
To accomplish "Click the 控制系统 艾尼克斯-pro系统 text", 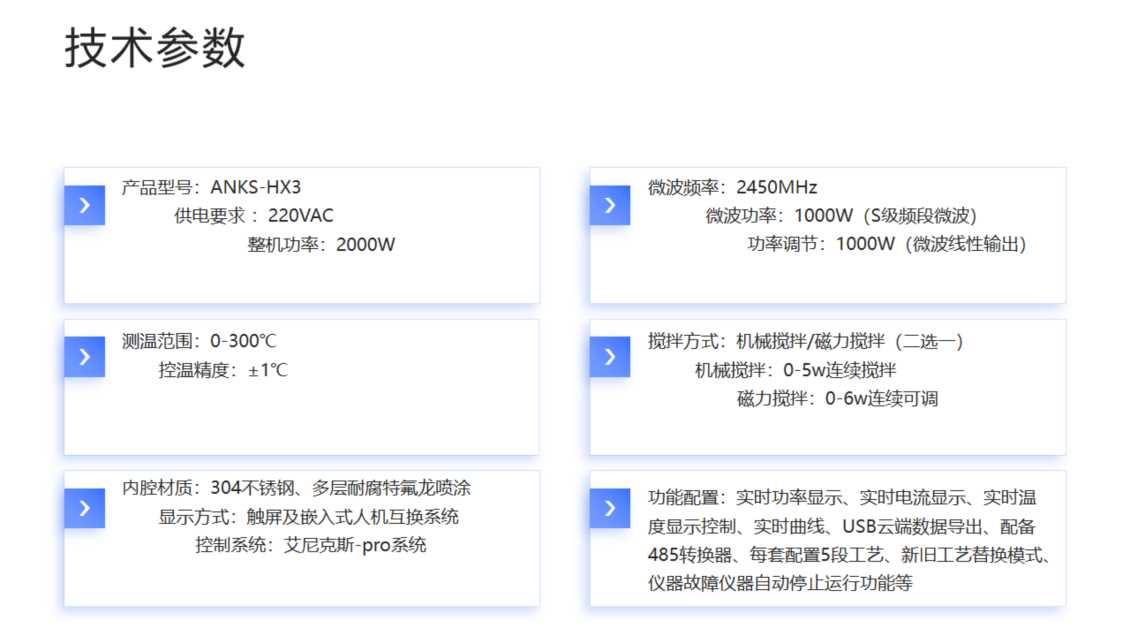I will pos(311,545).
